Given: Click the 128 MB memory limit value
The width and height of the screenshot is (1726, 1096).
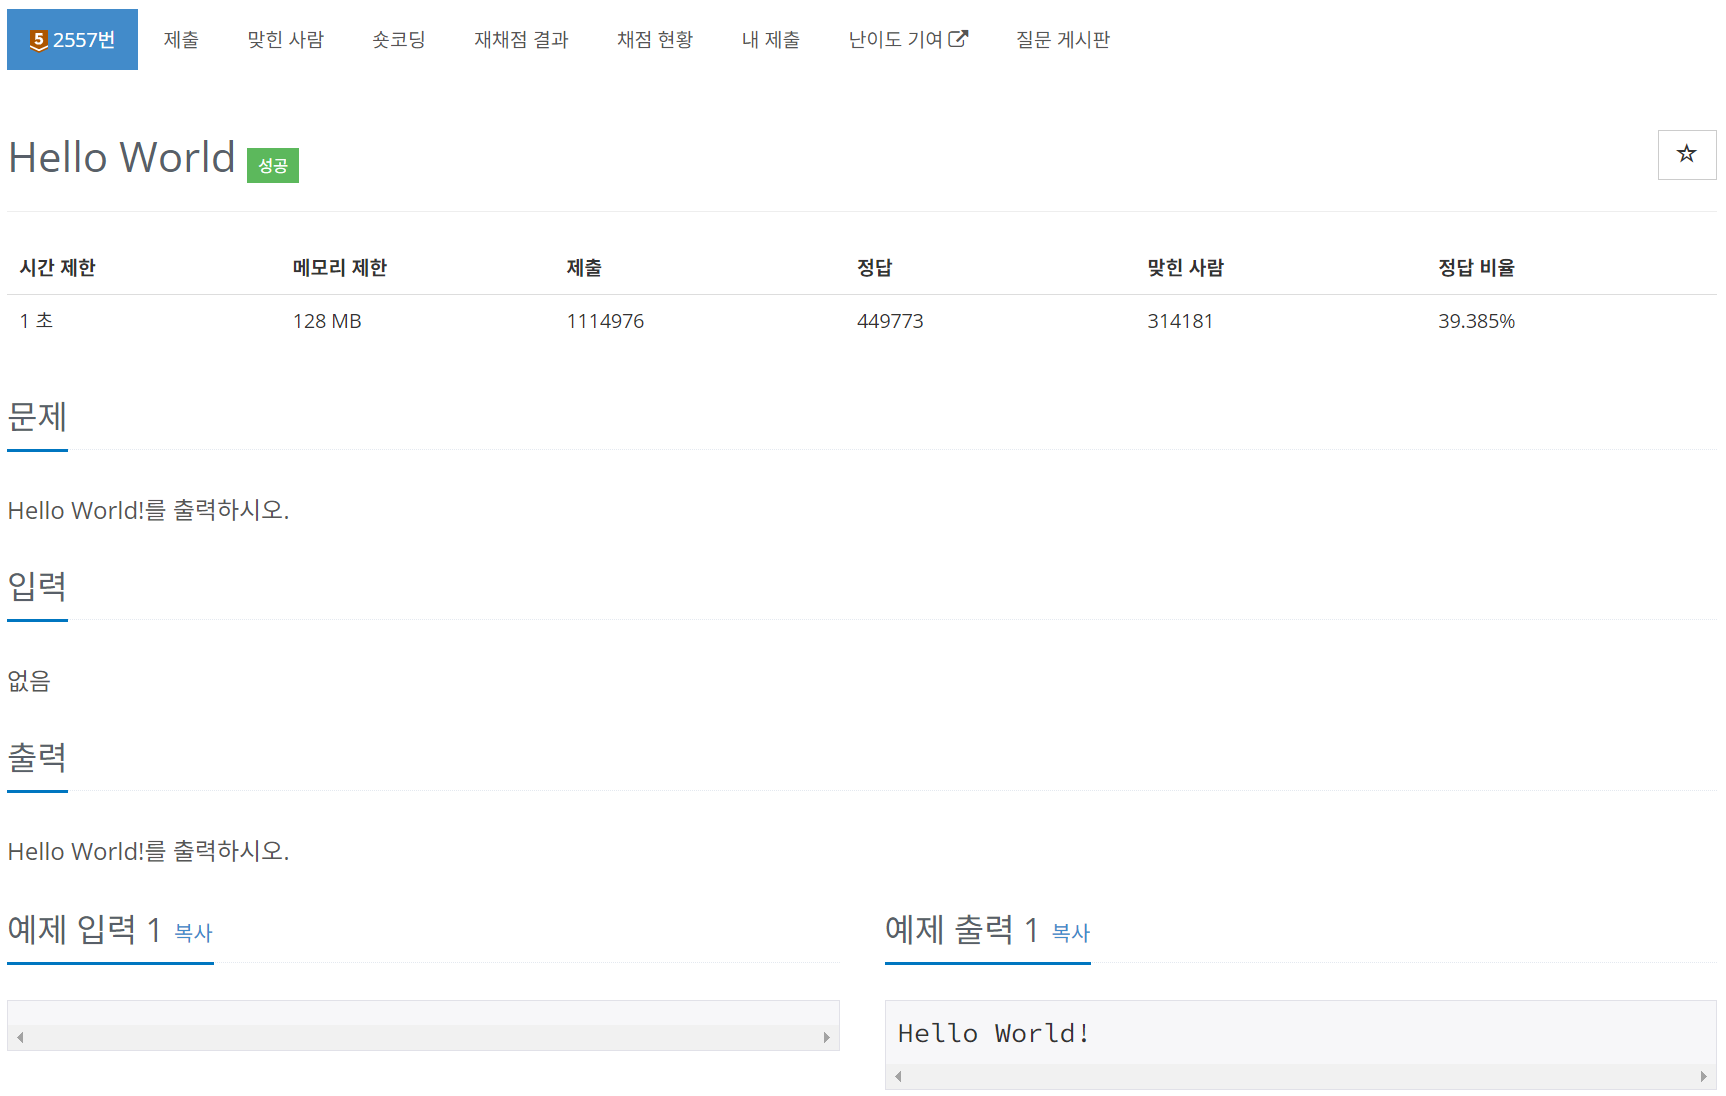Looking at the screenshot, I should [x=327, y=321].
